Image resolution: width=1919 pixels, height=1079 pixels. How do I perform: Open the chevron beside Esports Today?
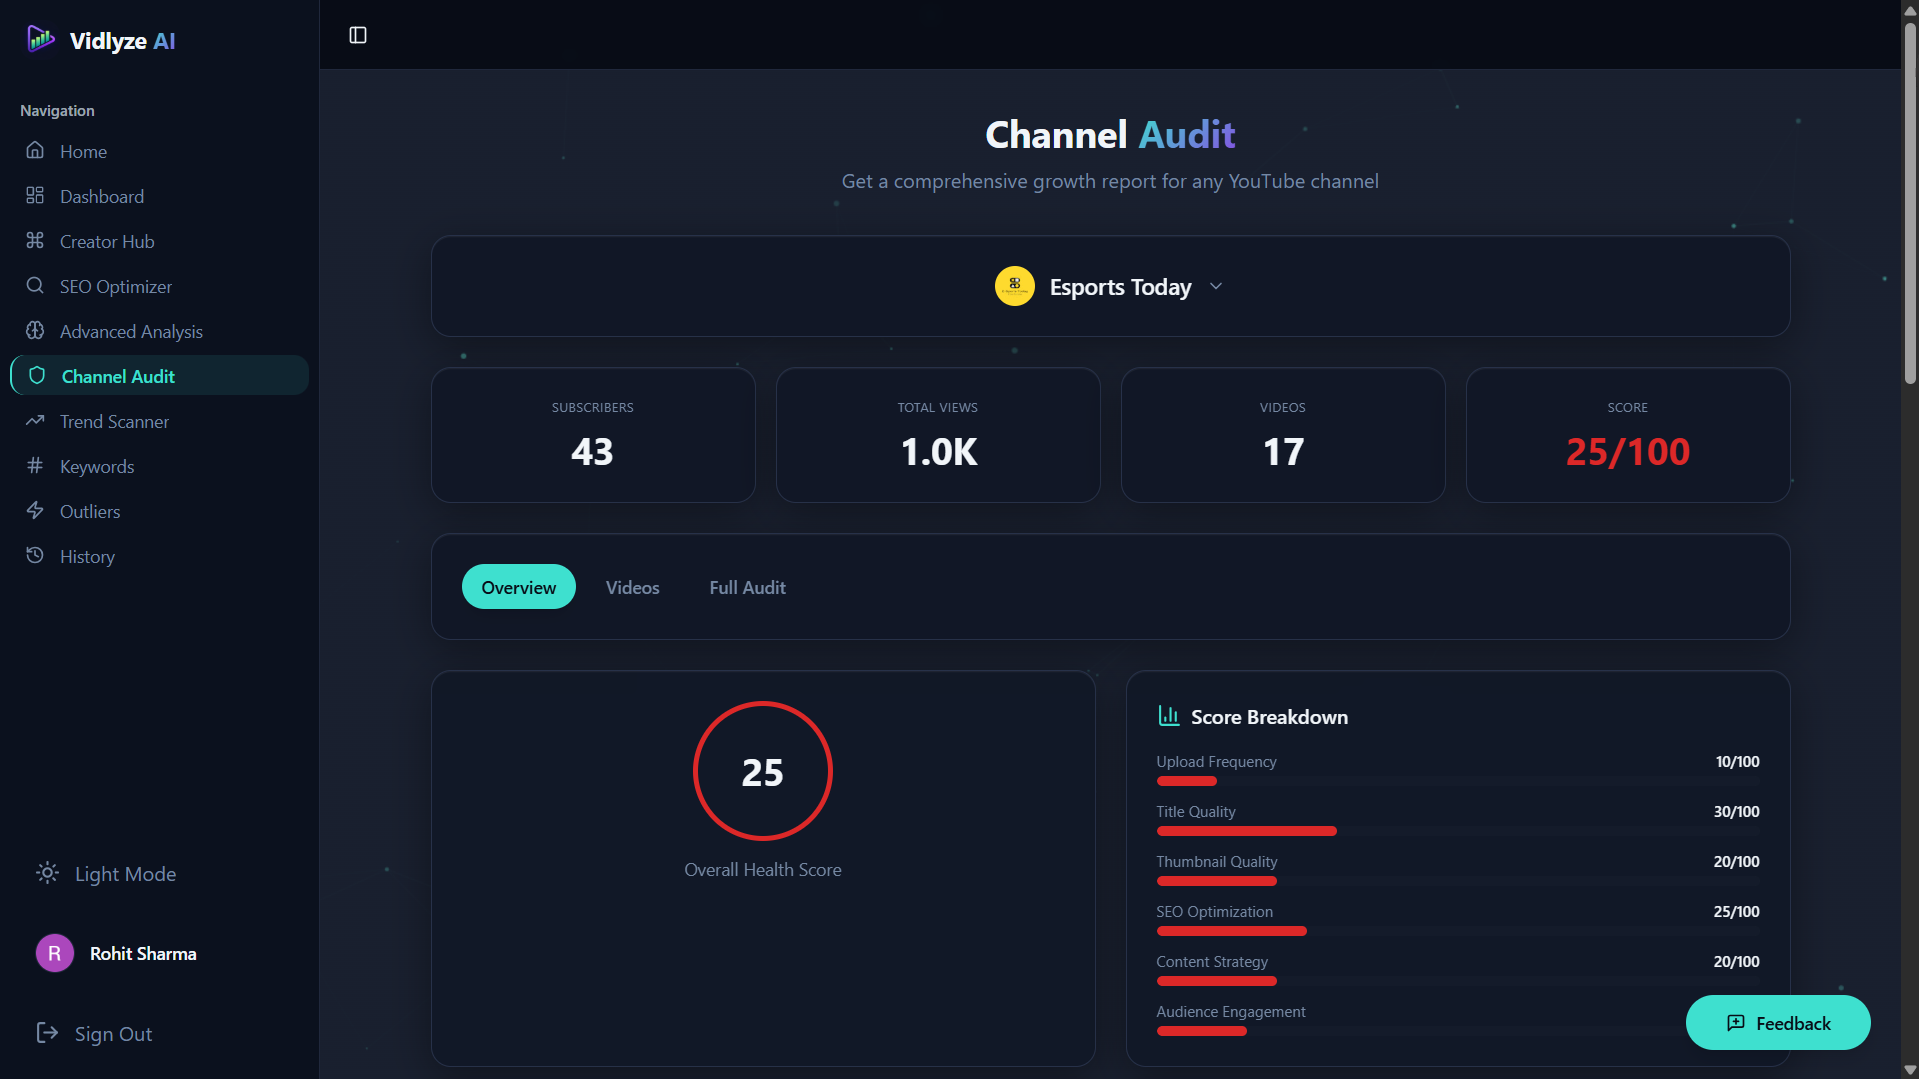click(x=1216, y=286)
